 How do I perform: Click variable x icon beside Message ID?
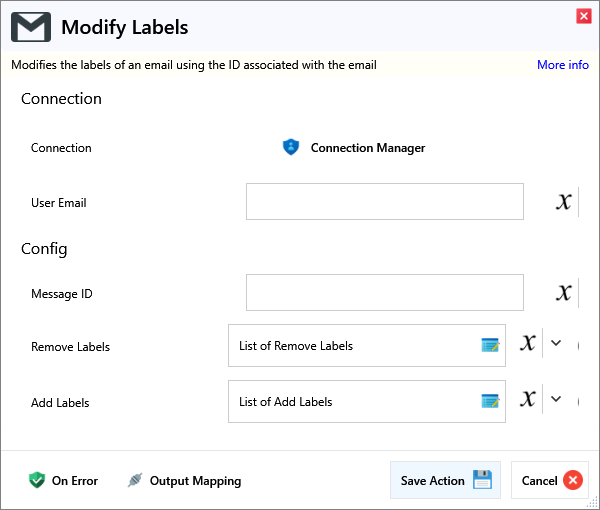tap(564, 292)
